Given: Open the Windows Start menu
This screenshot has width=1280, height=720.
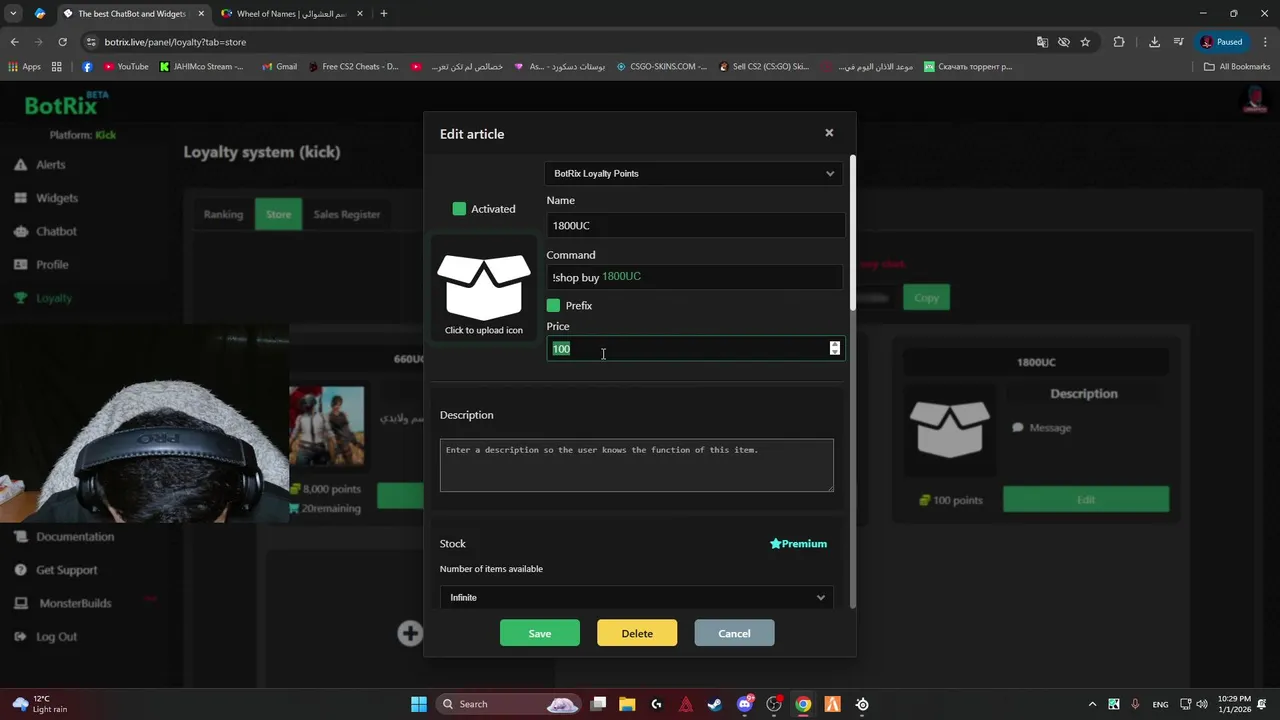Looking at the screenshot, I should [x=419, y=704].
